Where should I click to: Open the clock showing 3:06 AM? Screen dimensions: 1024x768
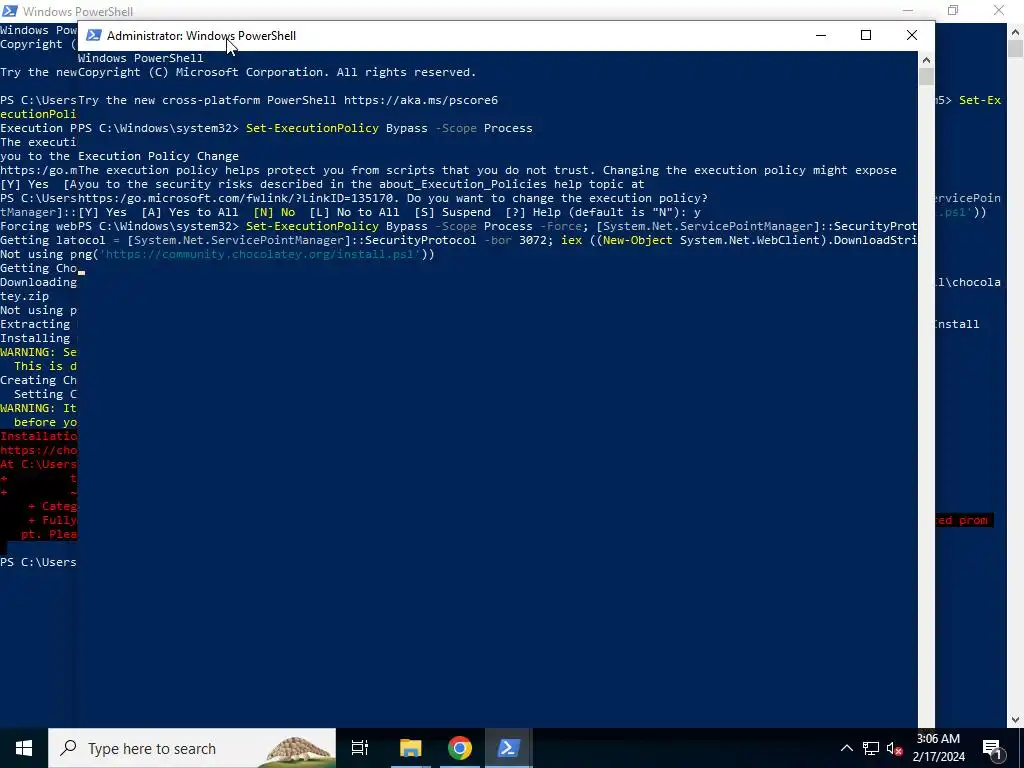click(x=938, y=748)
